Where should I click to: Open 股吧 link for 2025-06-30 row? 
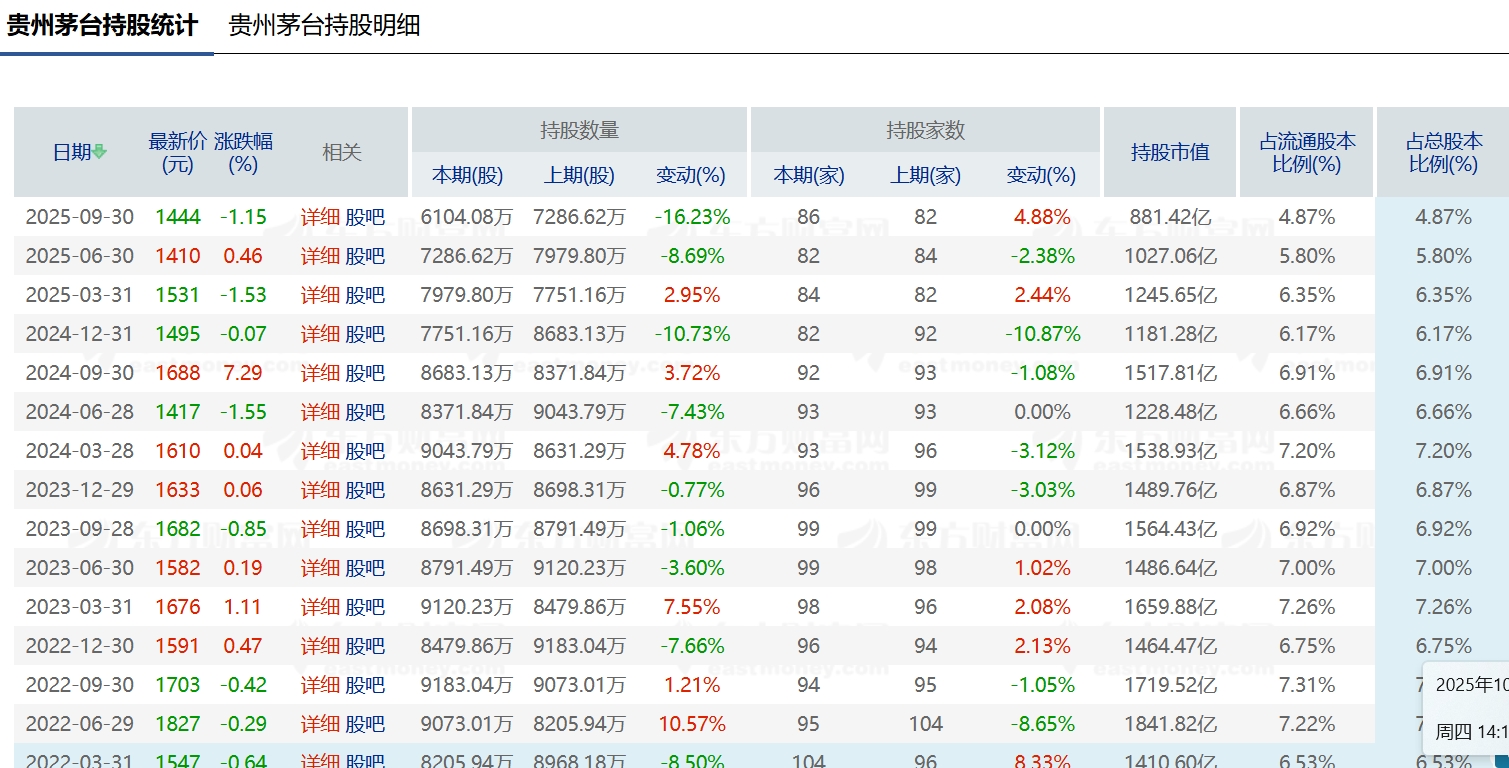[x=365, y=256]
